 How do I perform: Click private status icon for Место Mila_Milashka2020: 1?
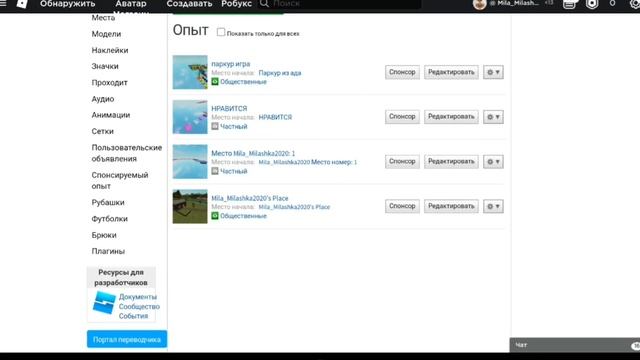[215, 171]
